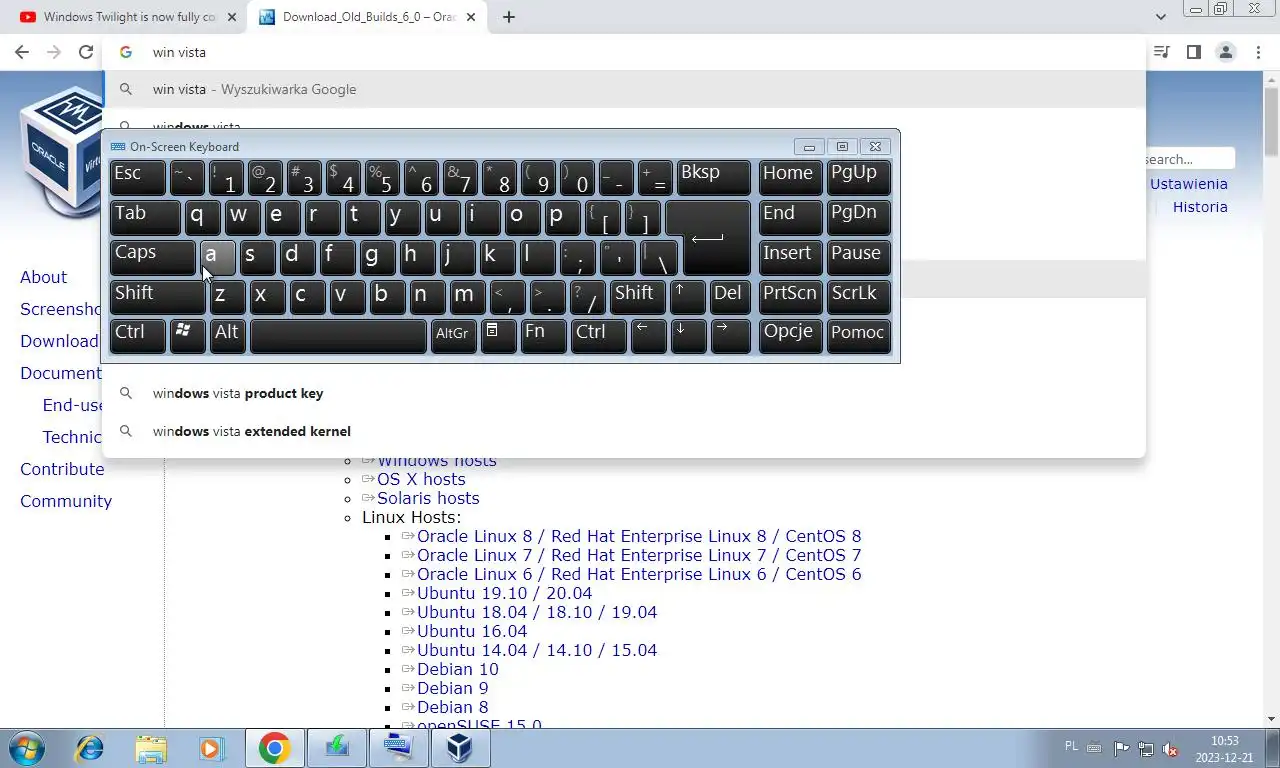Toggle left Shift key on on-screen keyboard
The image size is (1280, 768).
158,296
